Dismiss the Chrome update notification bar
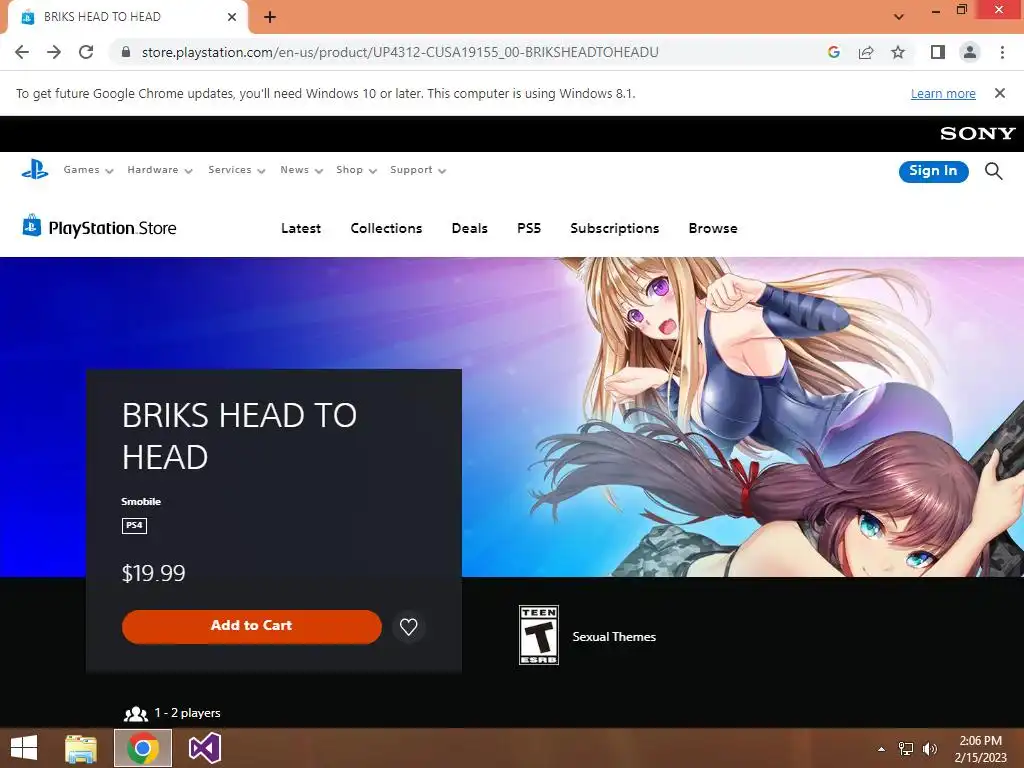This screenshot has height=768, width=1024. [x=1000, y=93]
